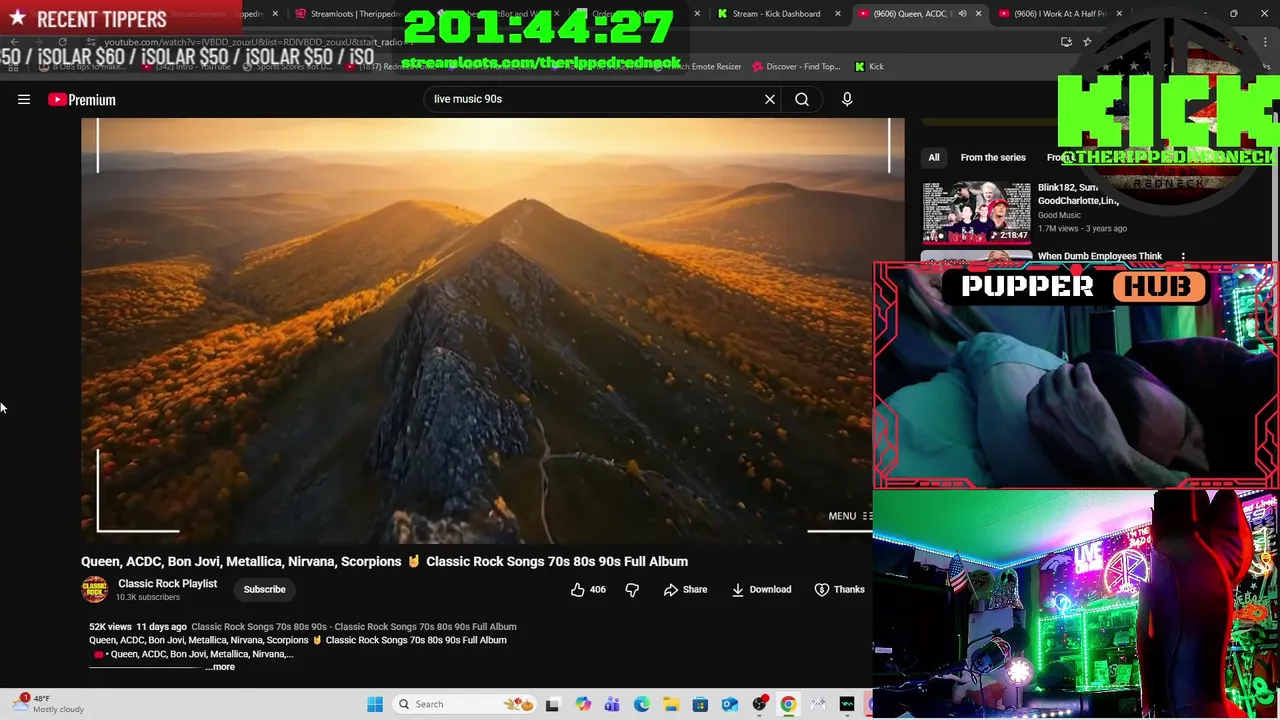Screen dimensions: 1280x720
Task: Switch to Stream - Kick Dashboard tab
Action: 776,14
